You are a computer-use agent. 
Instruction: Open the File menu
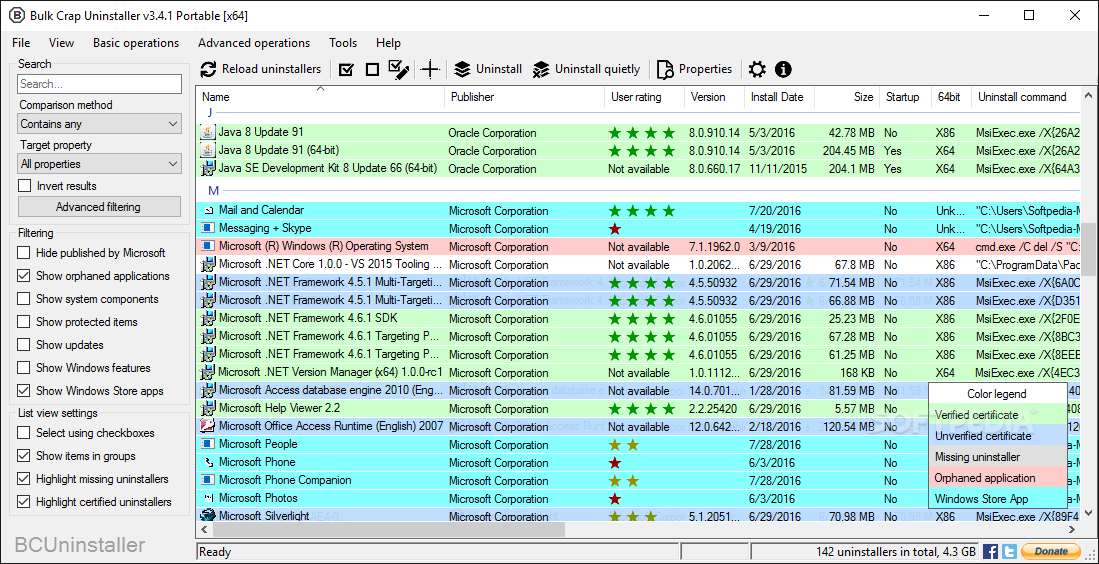pyautogui.click(x=21, y=43)
